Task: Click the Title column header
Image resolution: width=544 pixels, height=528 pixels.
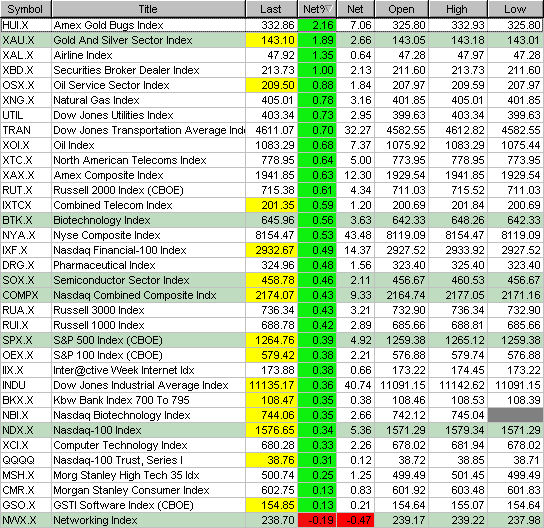Action: click(148, 9)
